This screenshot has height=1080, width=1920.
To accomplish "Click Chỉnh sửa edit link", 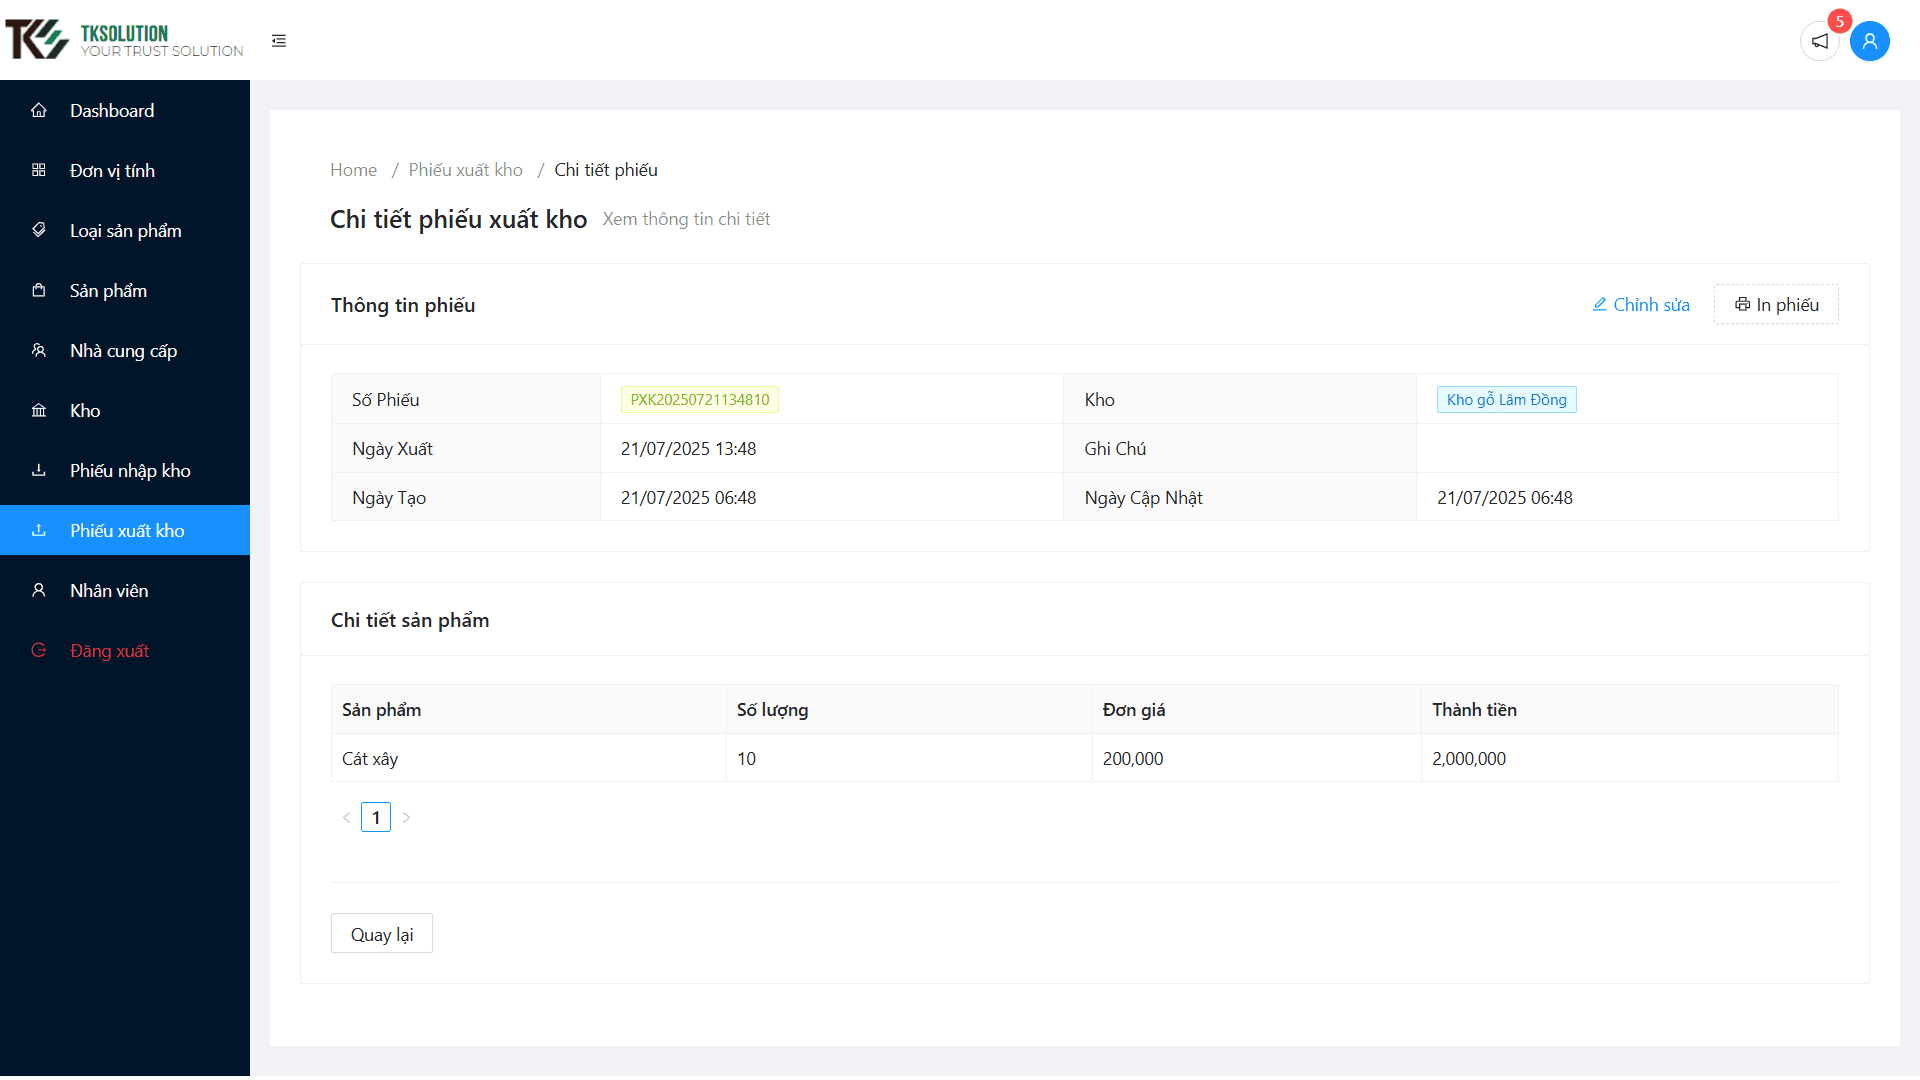I will 1641,305.
